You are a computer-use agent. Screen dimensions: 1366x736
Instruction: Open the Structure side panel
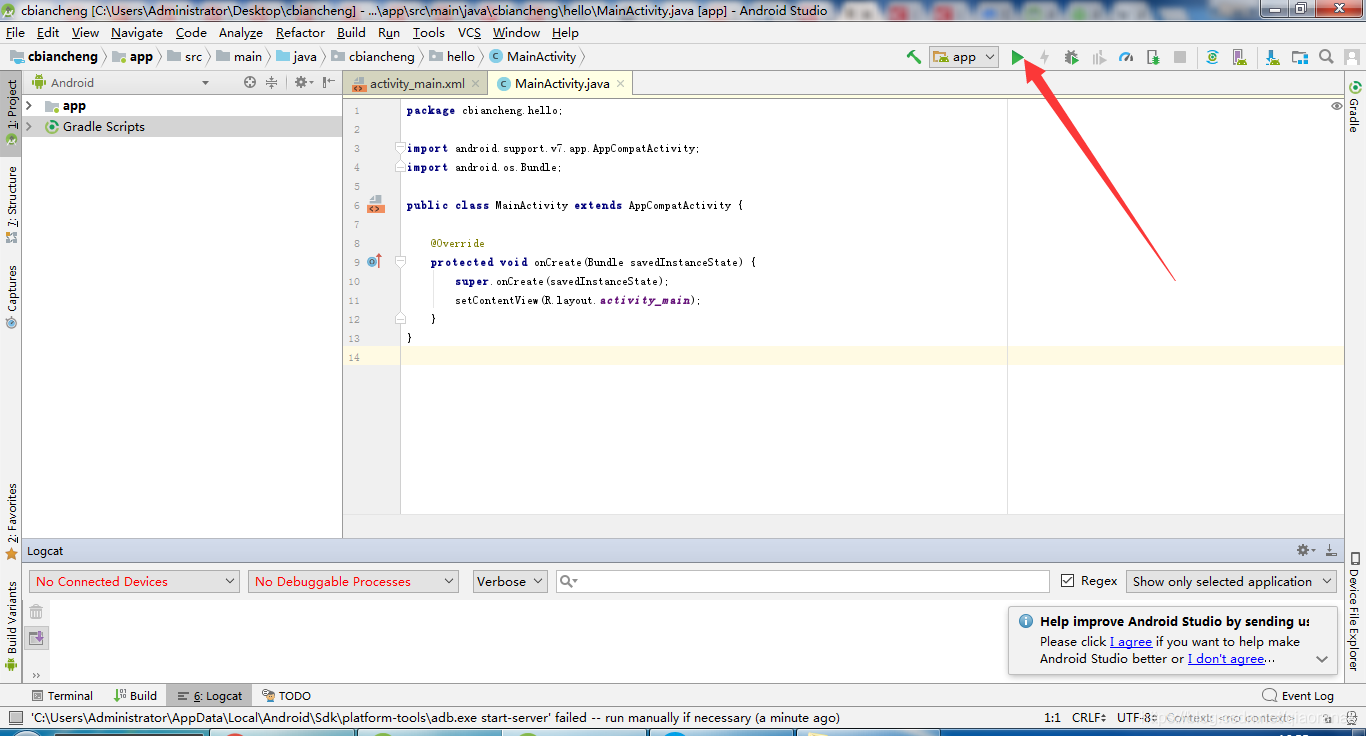(x=12, y=205)
